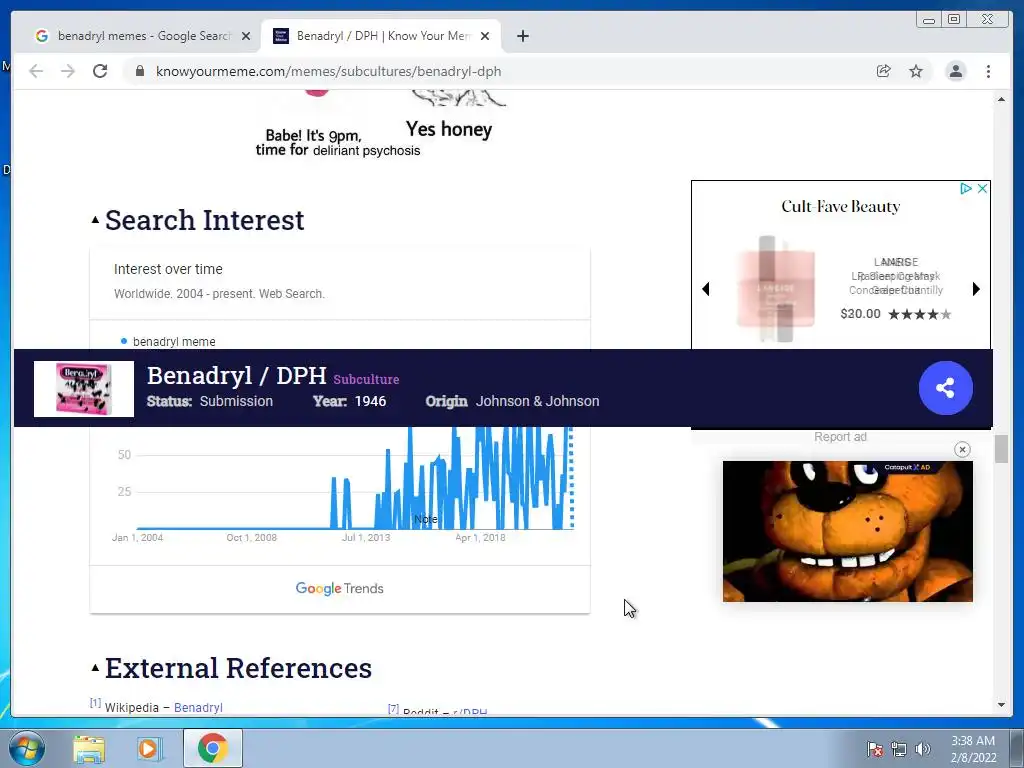Click the network tray icon

899,749
